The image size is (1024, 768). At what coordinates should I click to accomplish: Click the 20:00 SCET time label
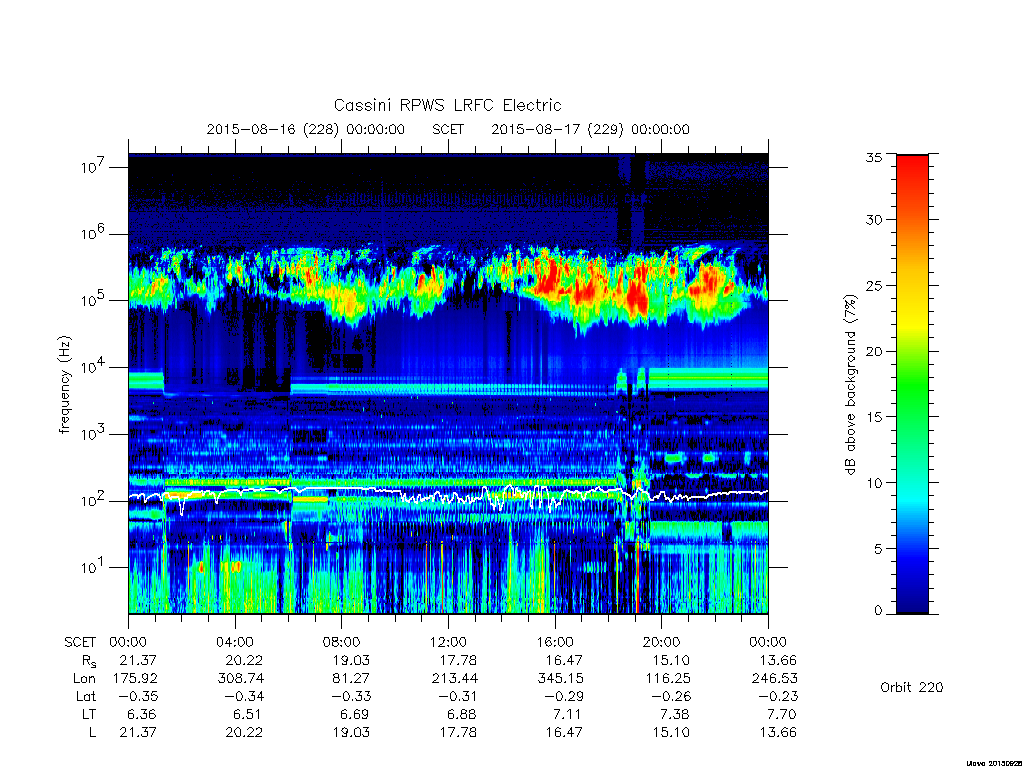(662, 642)
